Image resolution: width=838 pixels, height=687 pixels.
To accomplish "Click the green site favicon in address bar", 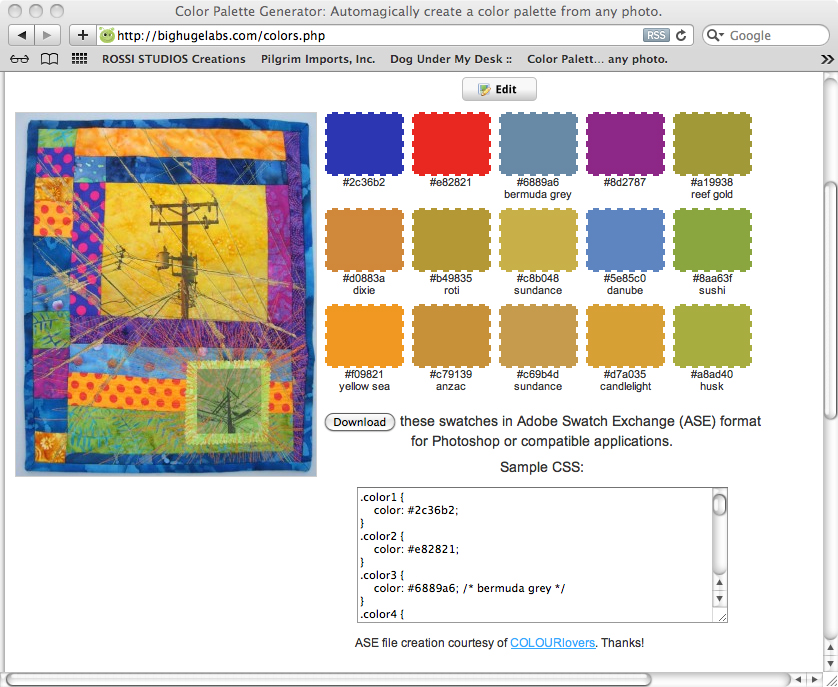I will pyautogui.click(x=107, y=35).
